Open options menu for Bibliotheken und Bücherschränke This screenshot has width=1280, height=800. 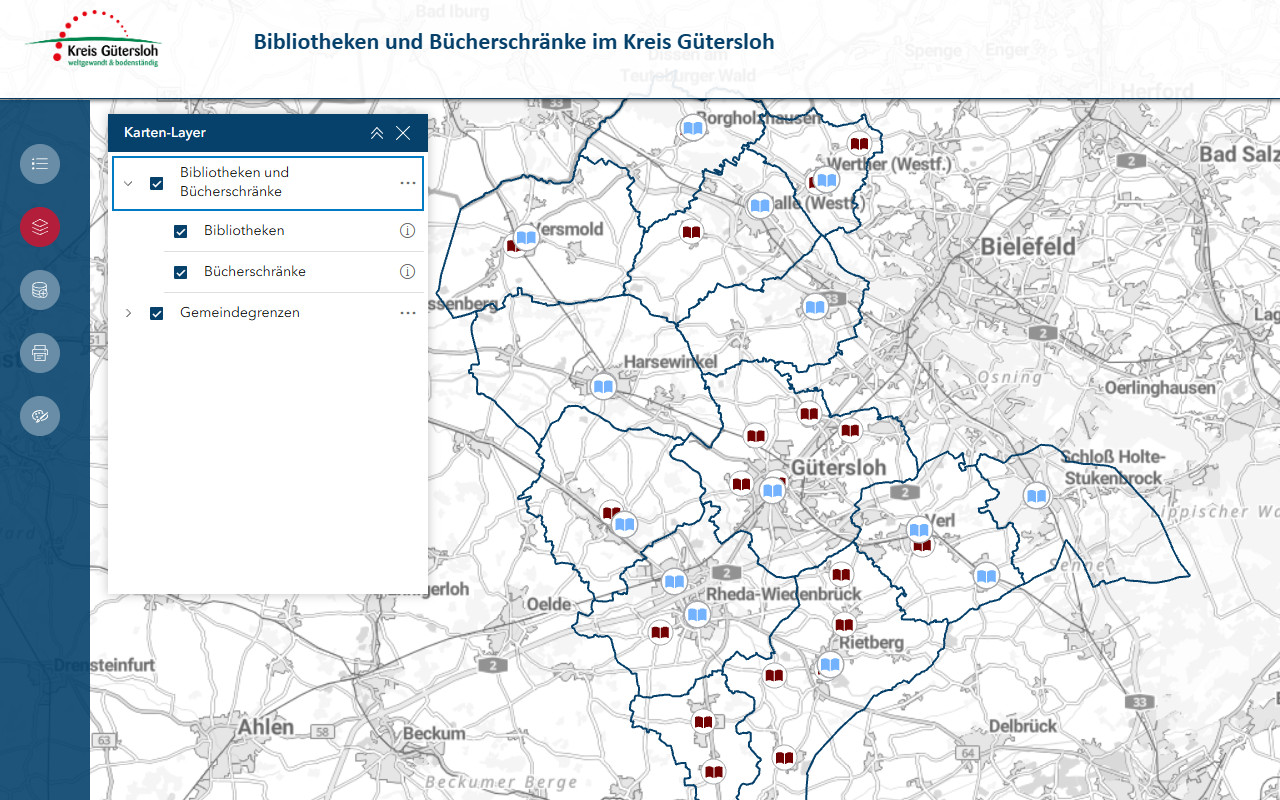click(x=407, y=183)
